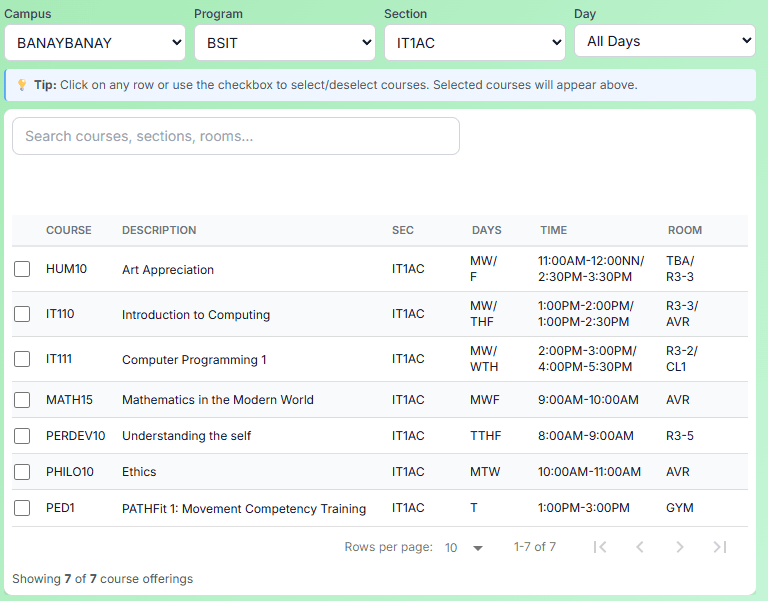Click 'Computer Programming 1' description
768x601 pixels.
tap(194, 360)
